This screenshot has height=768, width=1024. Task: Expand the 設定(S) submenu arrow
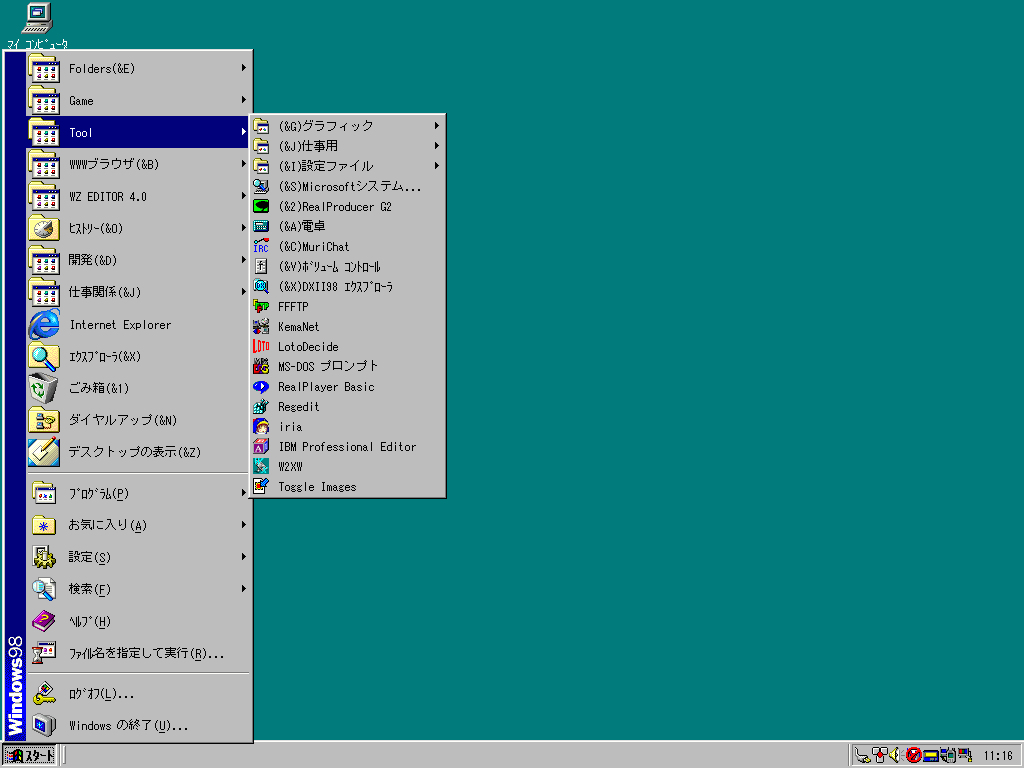[x=244, y=557]
